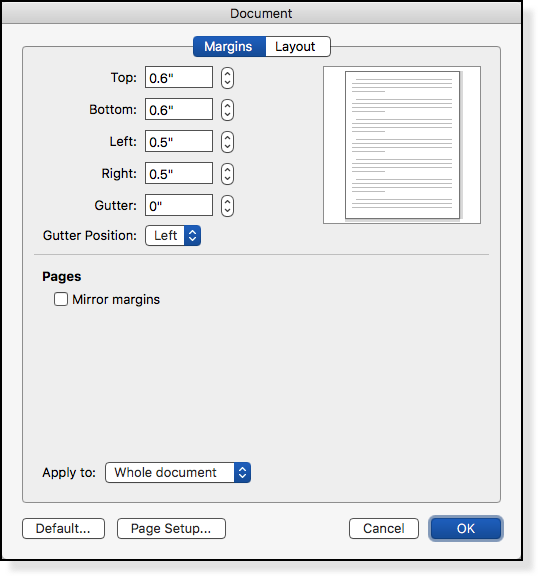This screenshot has height=576, width=538.
Task: Open the Gutter Position dropdown
Action: 173,235
